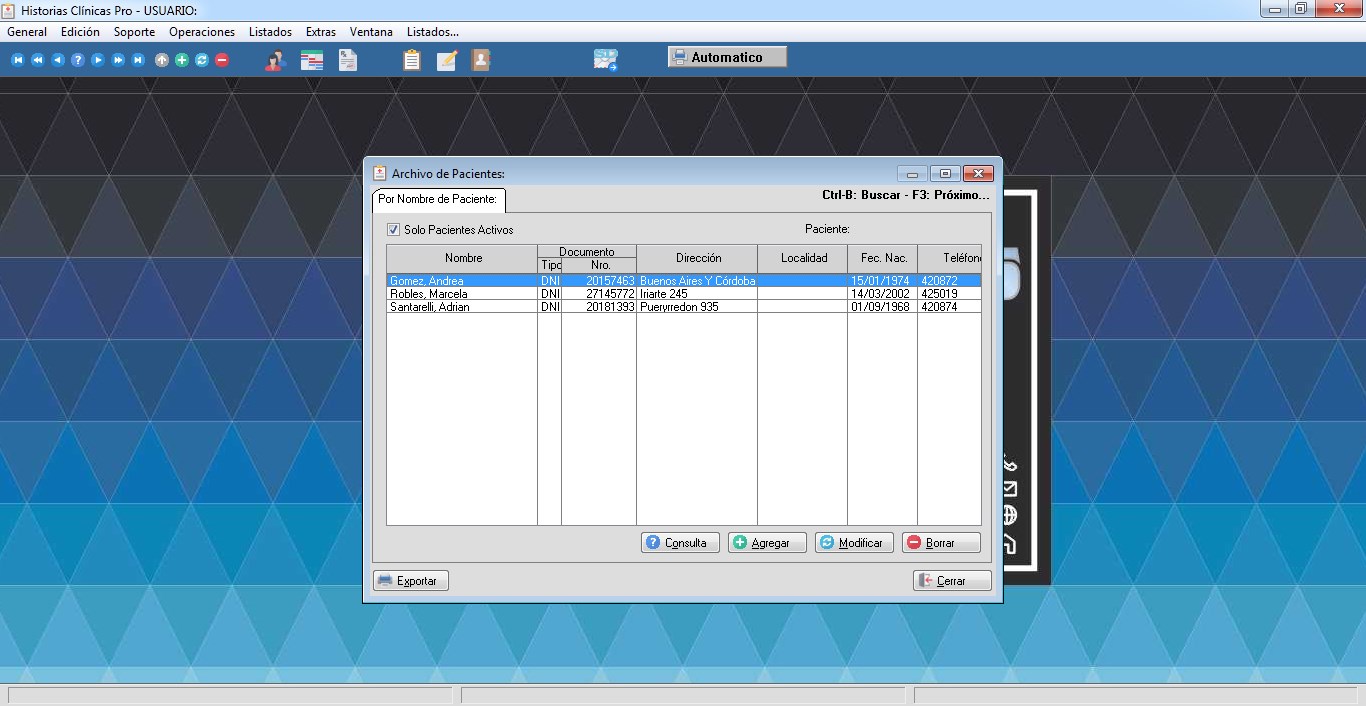The height and width of the screenshot is (706, 1366).
Task: Select the Por Nombre de Paciente tab
Action: (438, 200)
